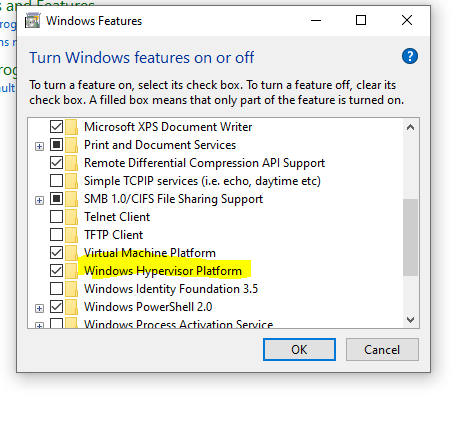Click folder icon beside Remote Differential Compression

point(71,163)
